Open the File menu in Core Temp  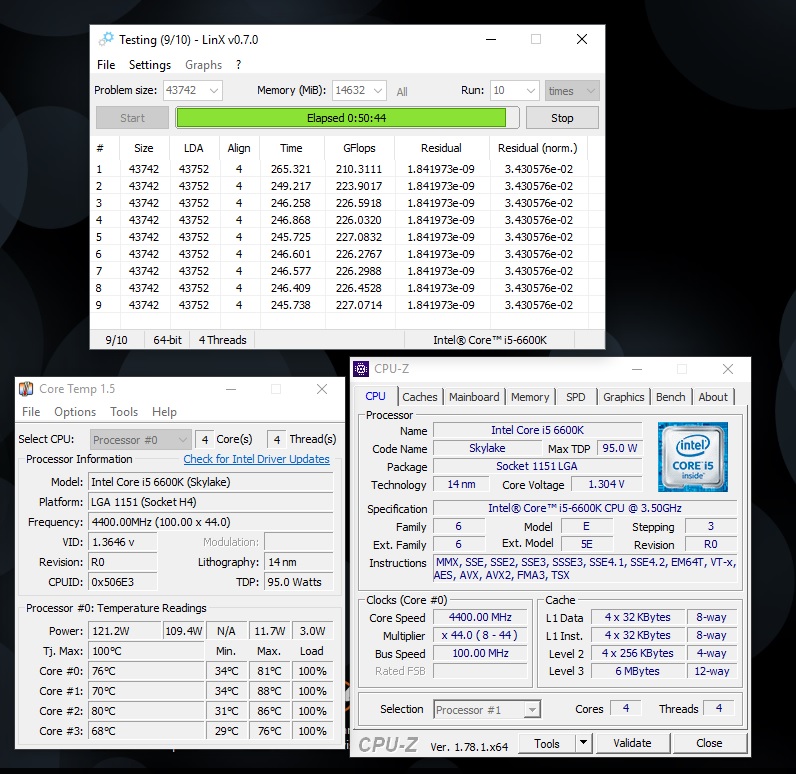pyautogui.click(x=31, y=412)
